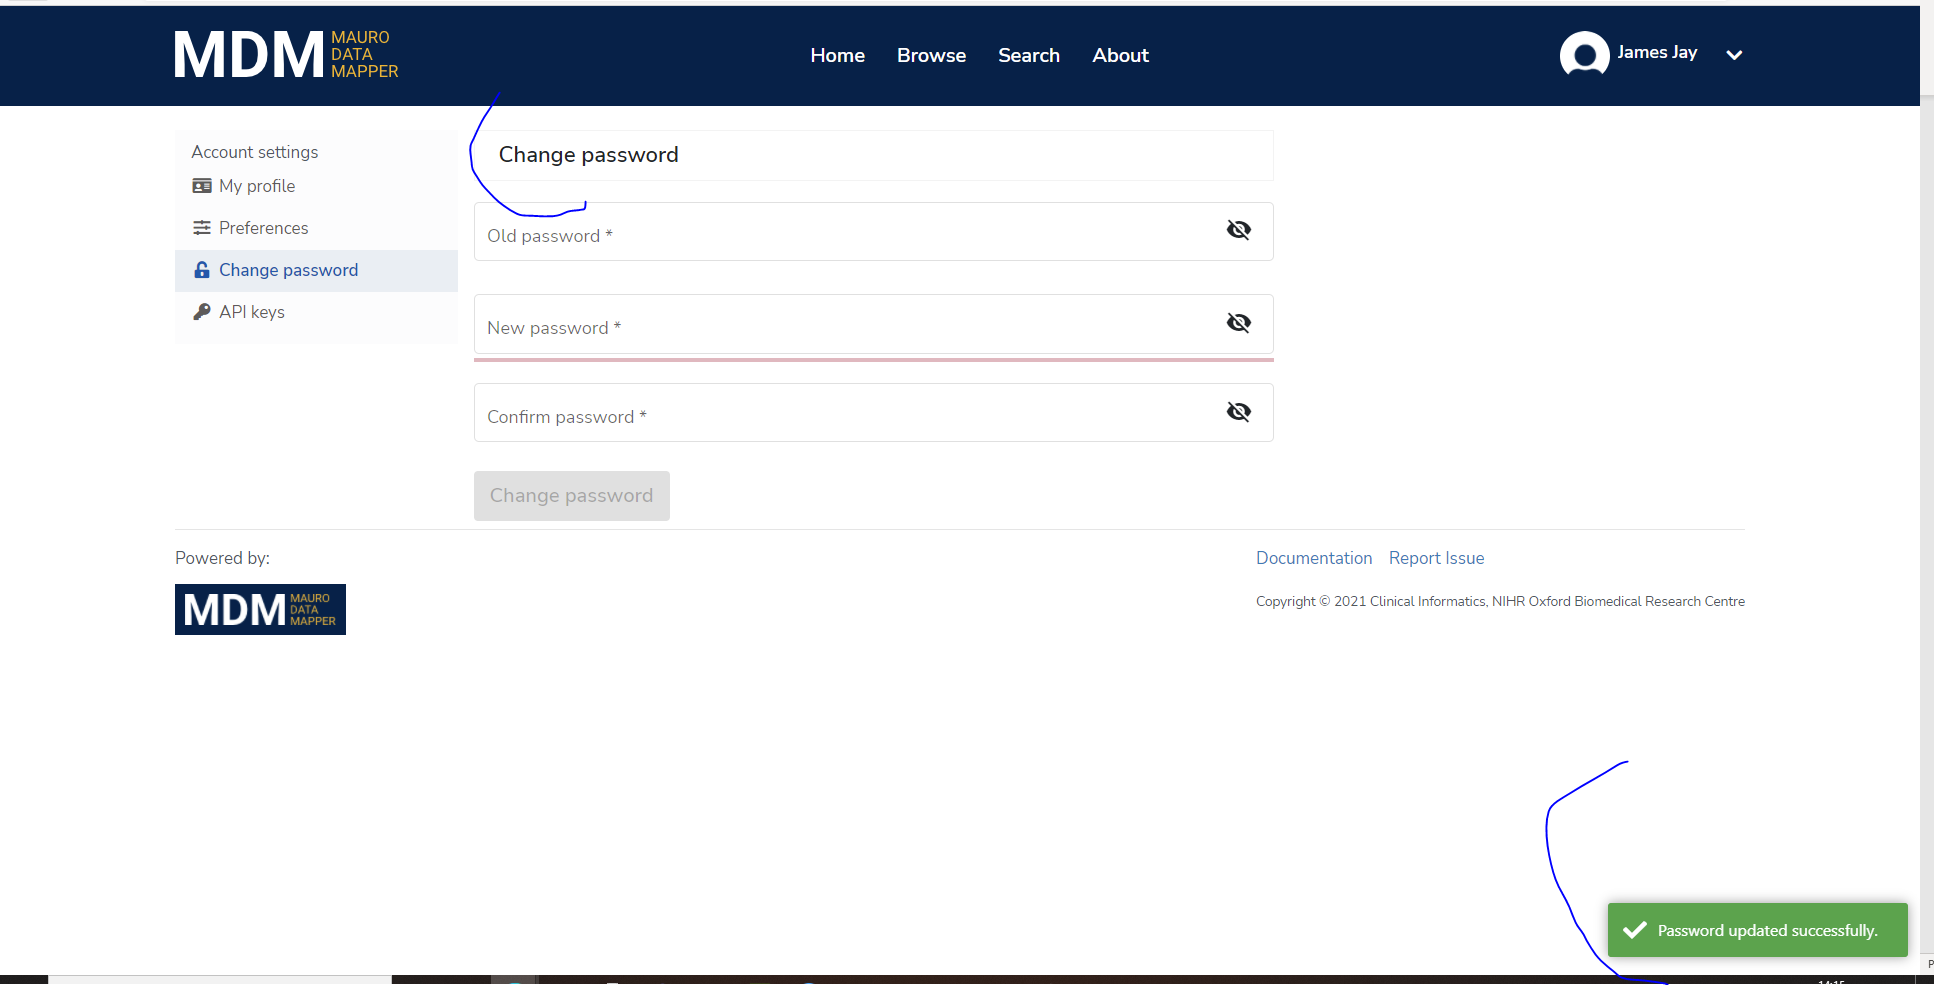The image size is (1934, 985).
Task: Click the footer MDM Powered by logo
Action: point(260,609)
